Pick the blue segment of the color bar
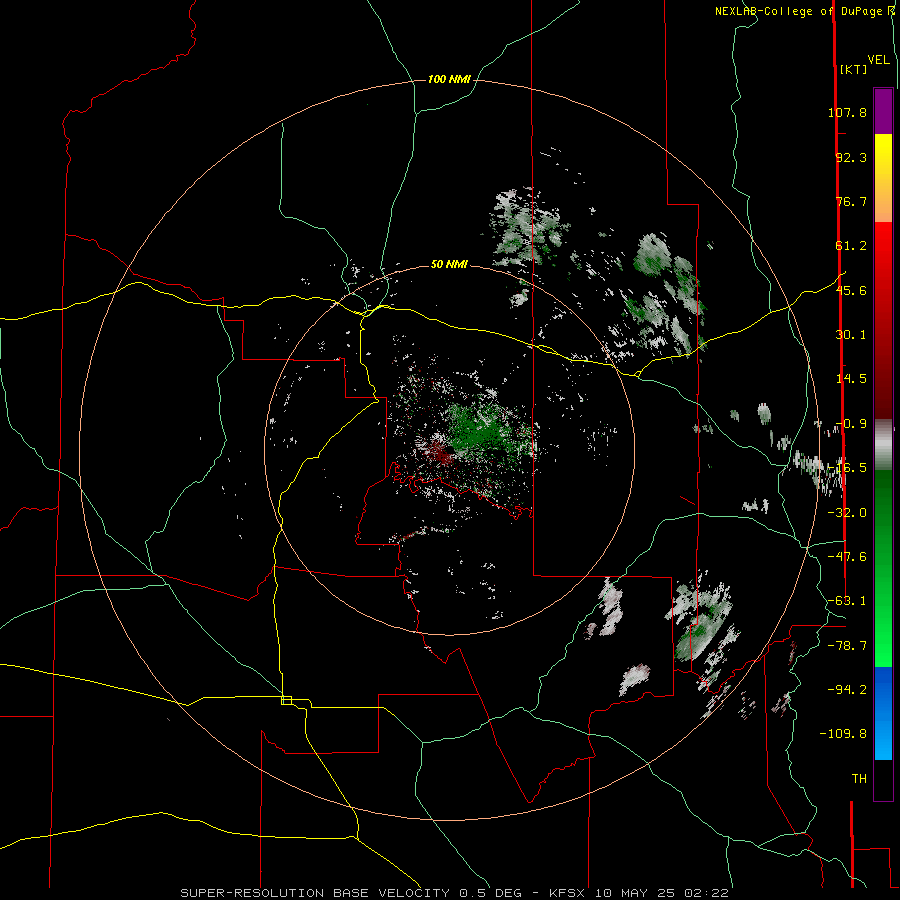This screenshot has width=900, height=900. [883, 713]
